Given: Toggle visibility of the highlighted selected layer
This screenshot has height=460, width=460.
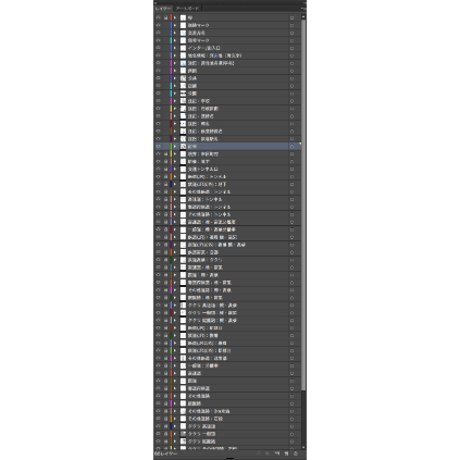Looking at the screenshot, I should (158, 146).
